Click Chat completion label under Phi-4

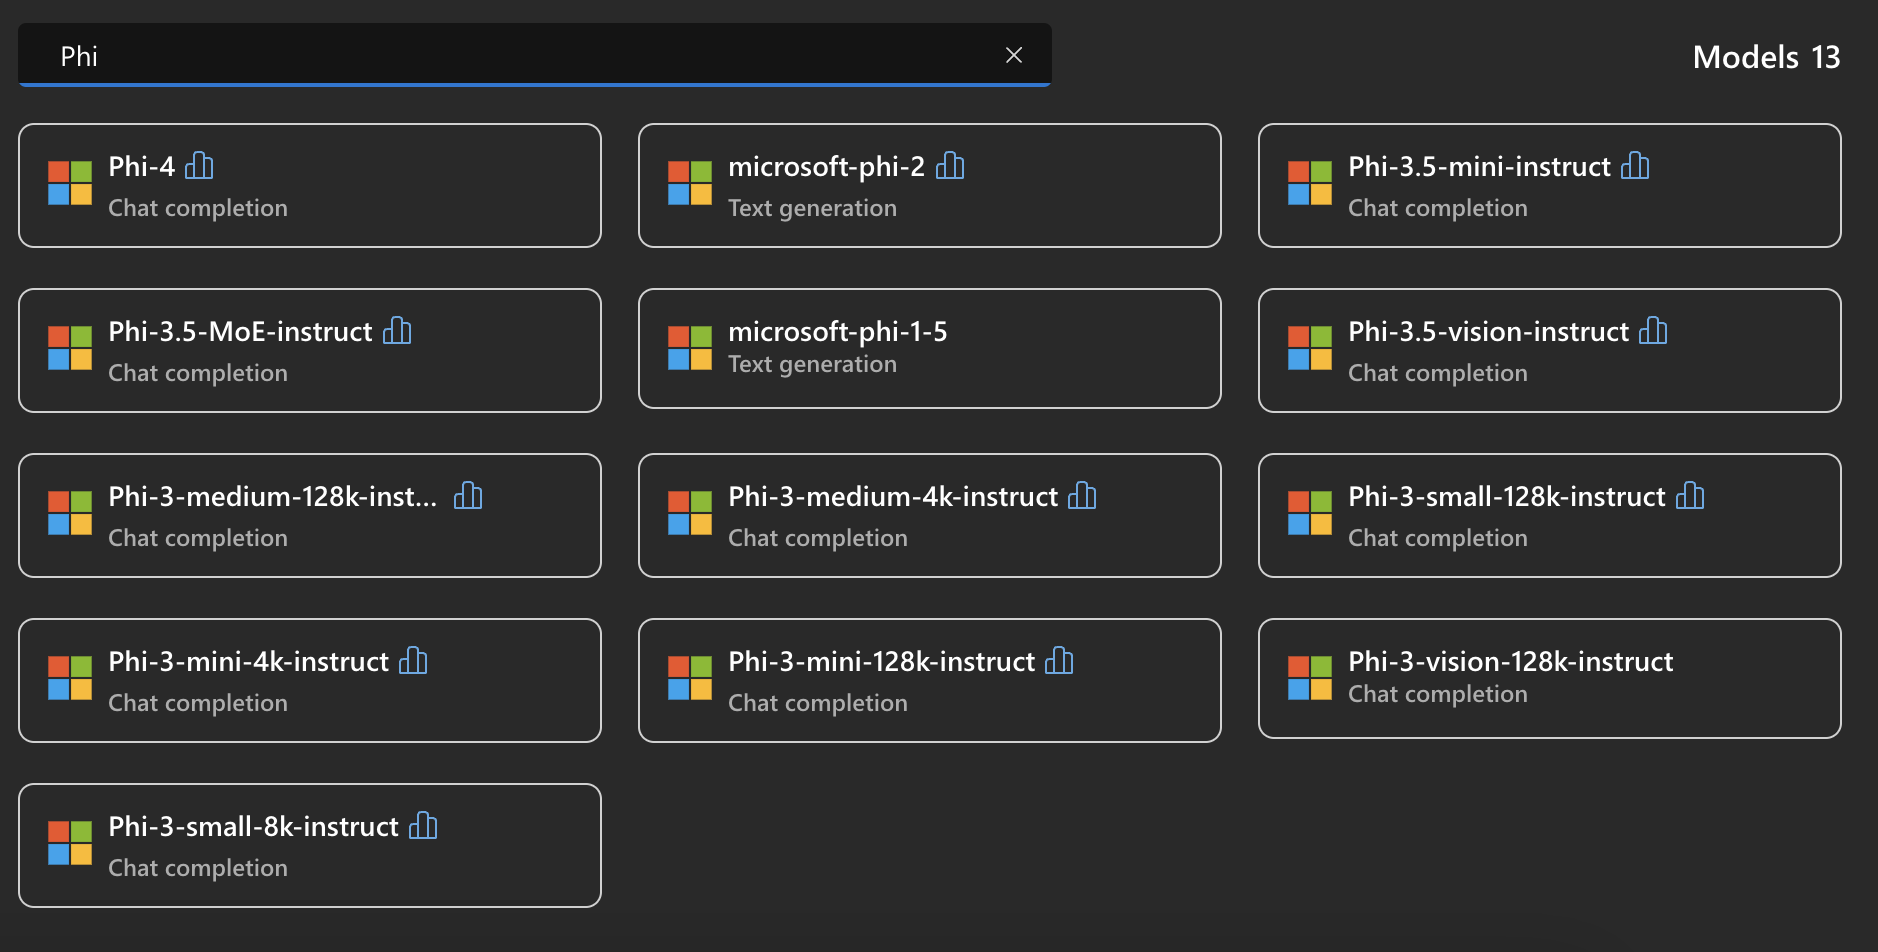[198, 208]
